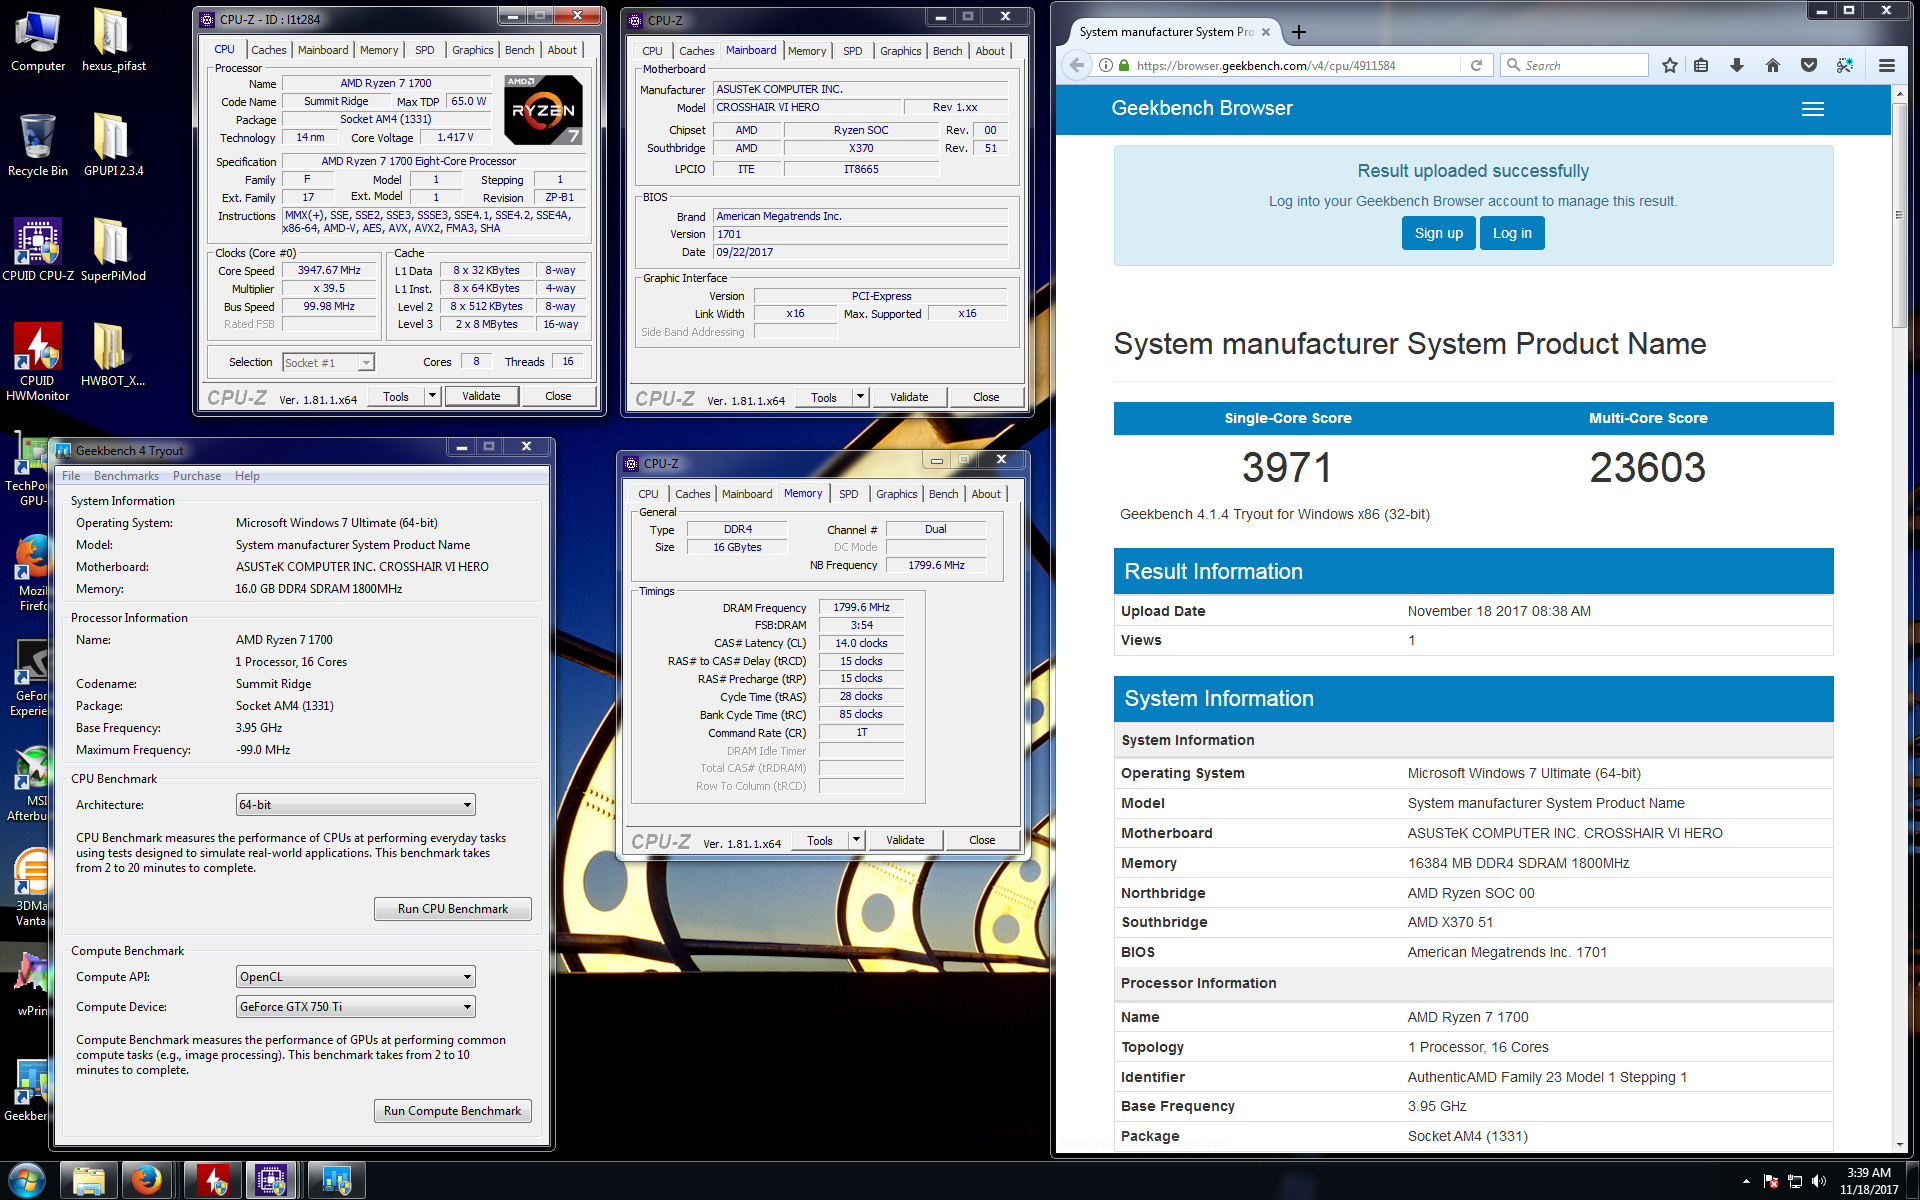Screen dimensions: 1920x1200
Task: Click the Firefox Search box
Action: (1574, 65)
